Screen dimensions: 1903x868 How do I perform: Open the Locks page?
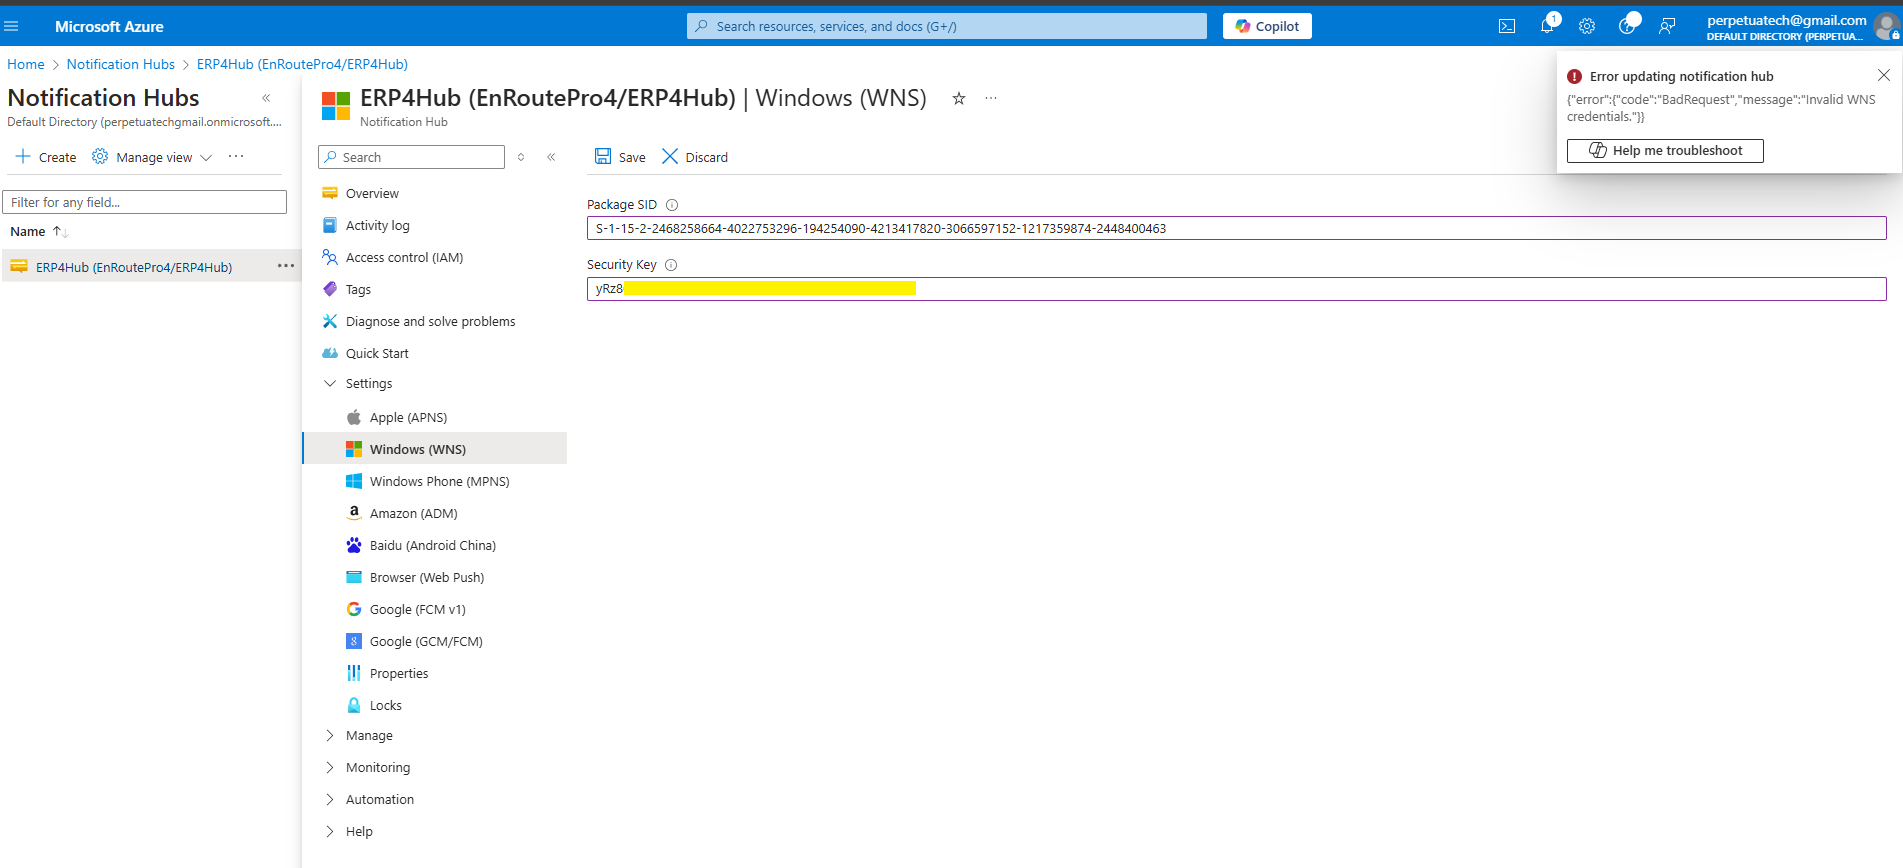click(x=385, y=705)
